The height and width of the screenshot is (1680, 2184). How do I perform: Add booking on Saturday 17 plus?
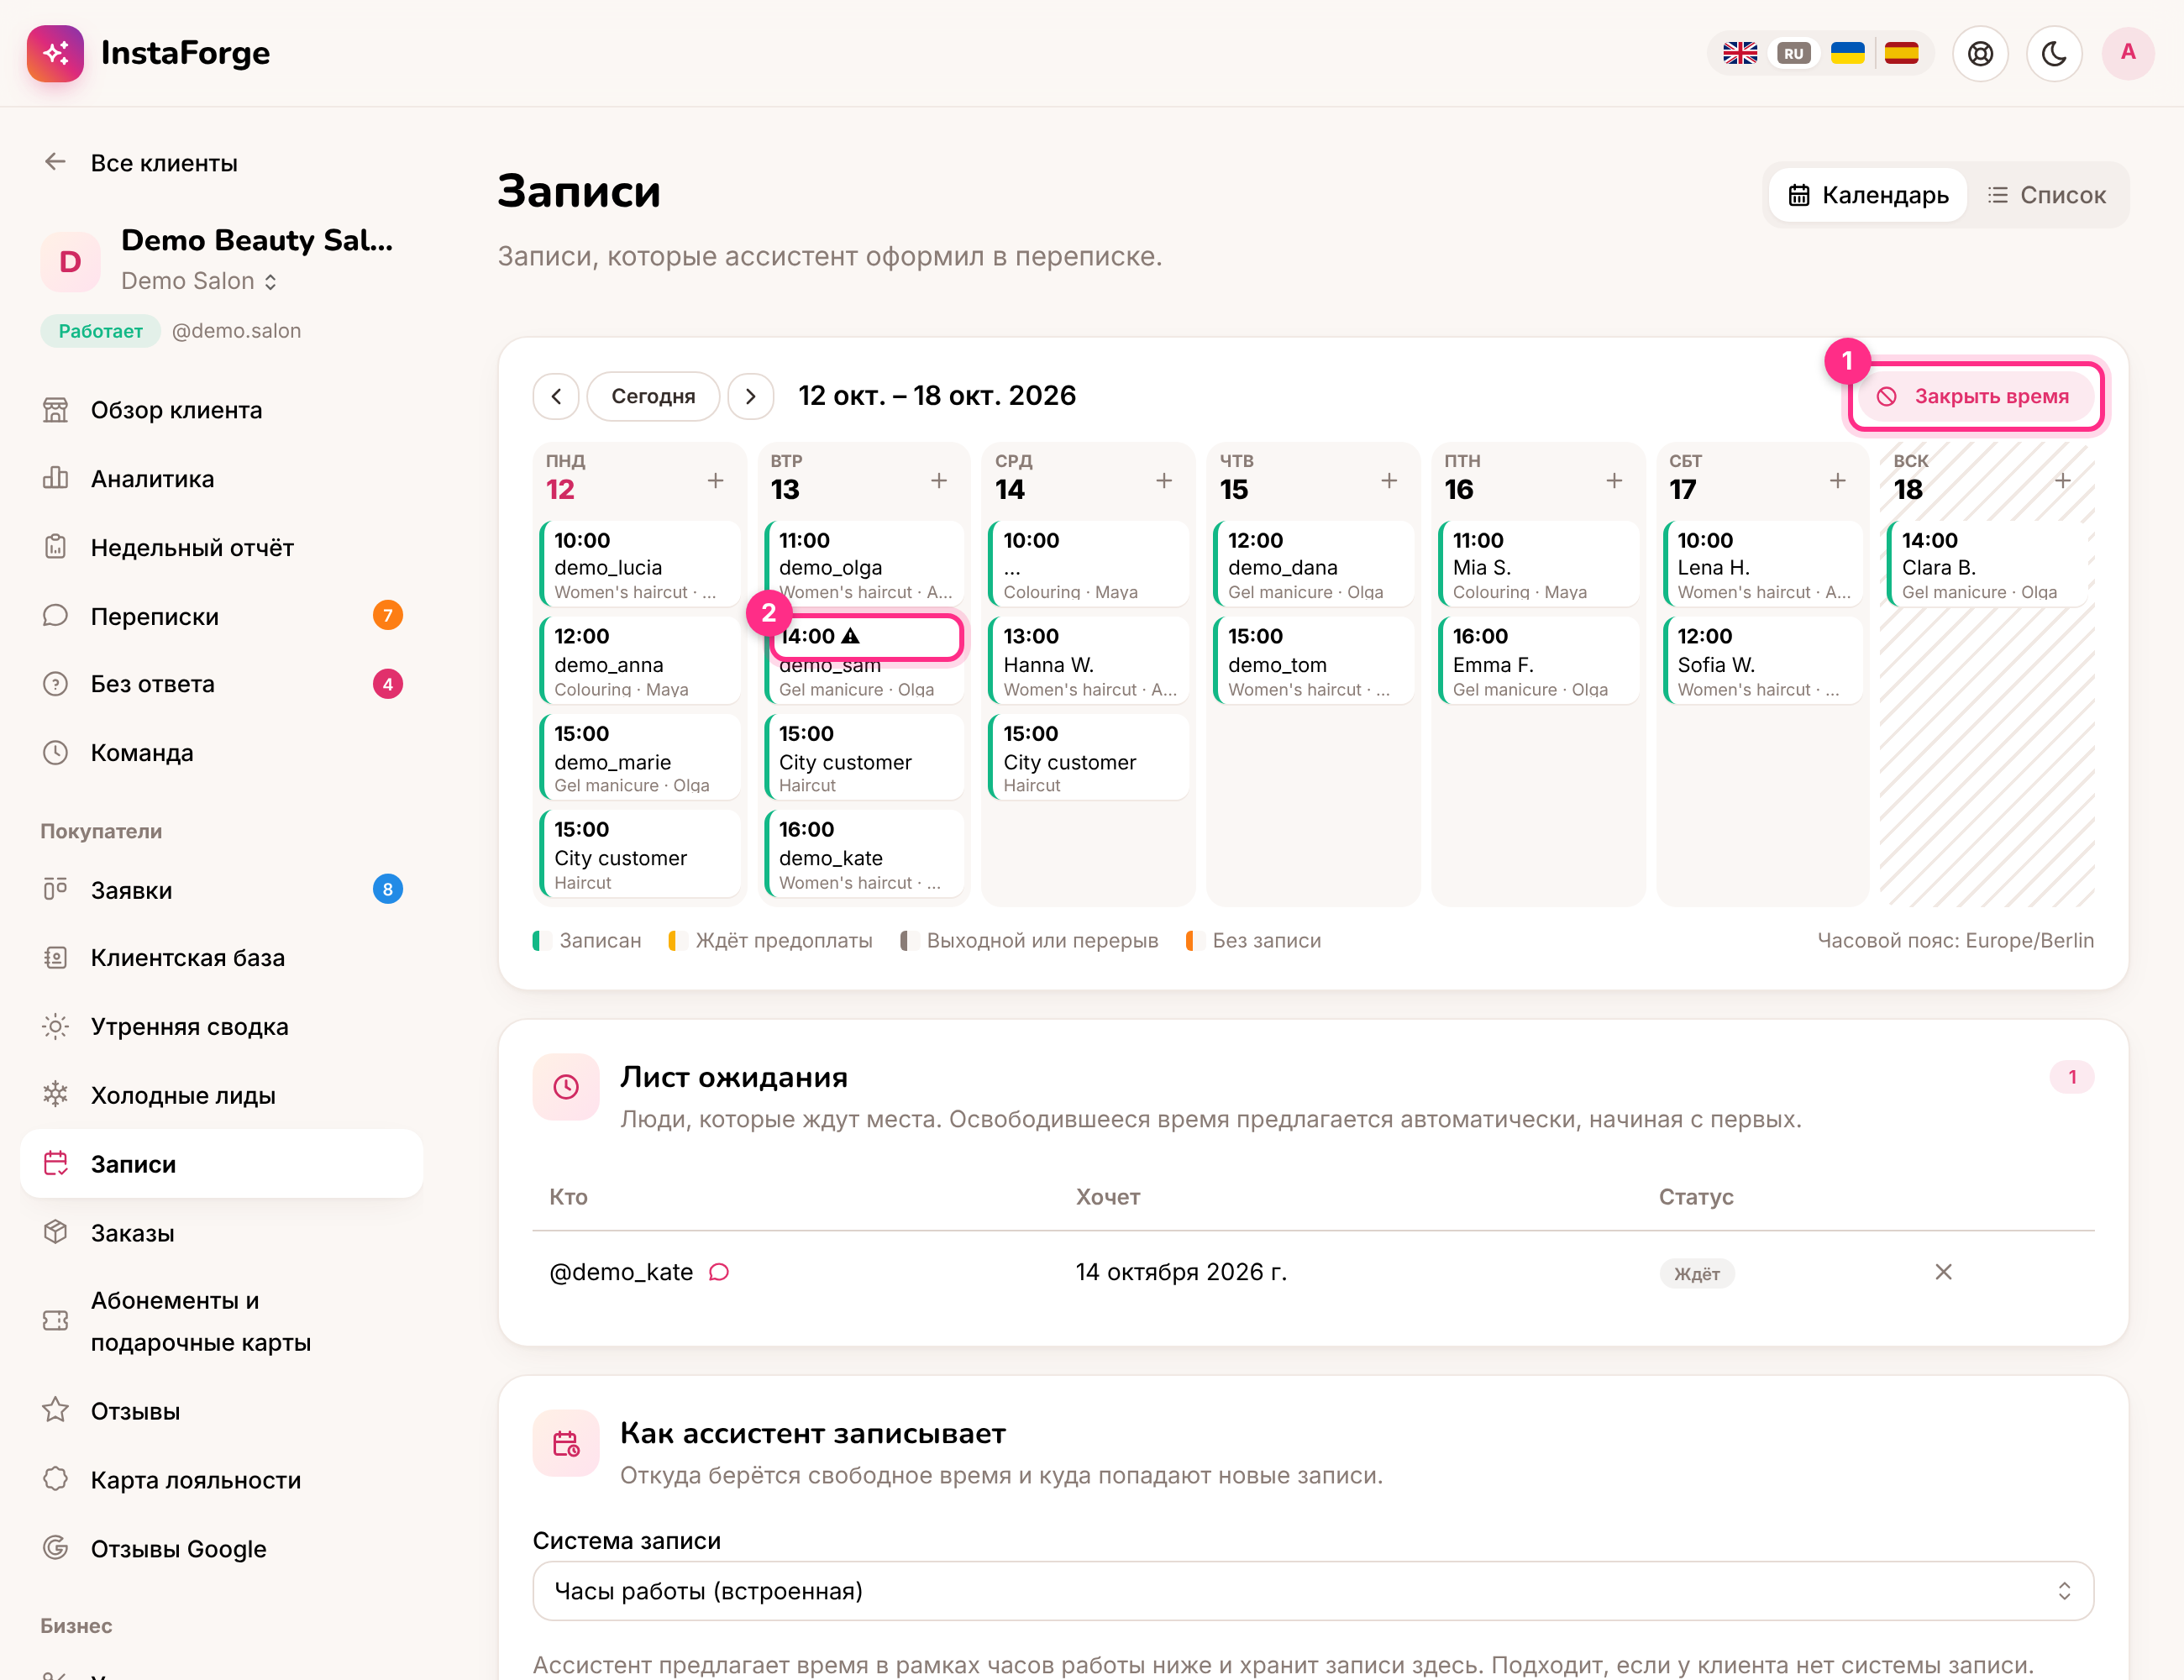tap(1838, 481)
